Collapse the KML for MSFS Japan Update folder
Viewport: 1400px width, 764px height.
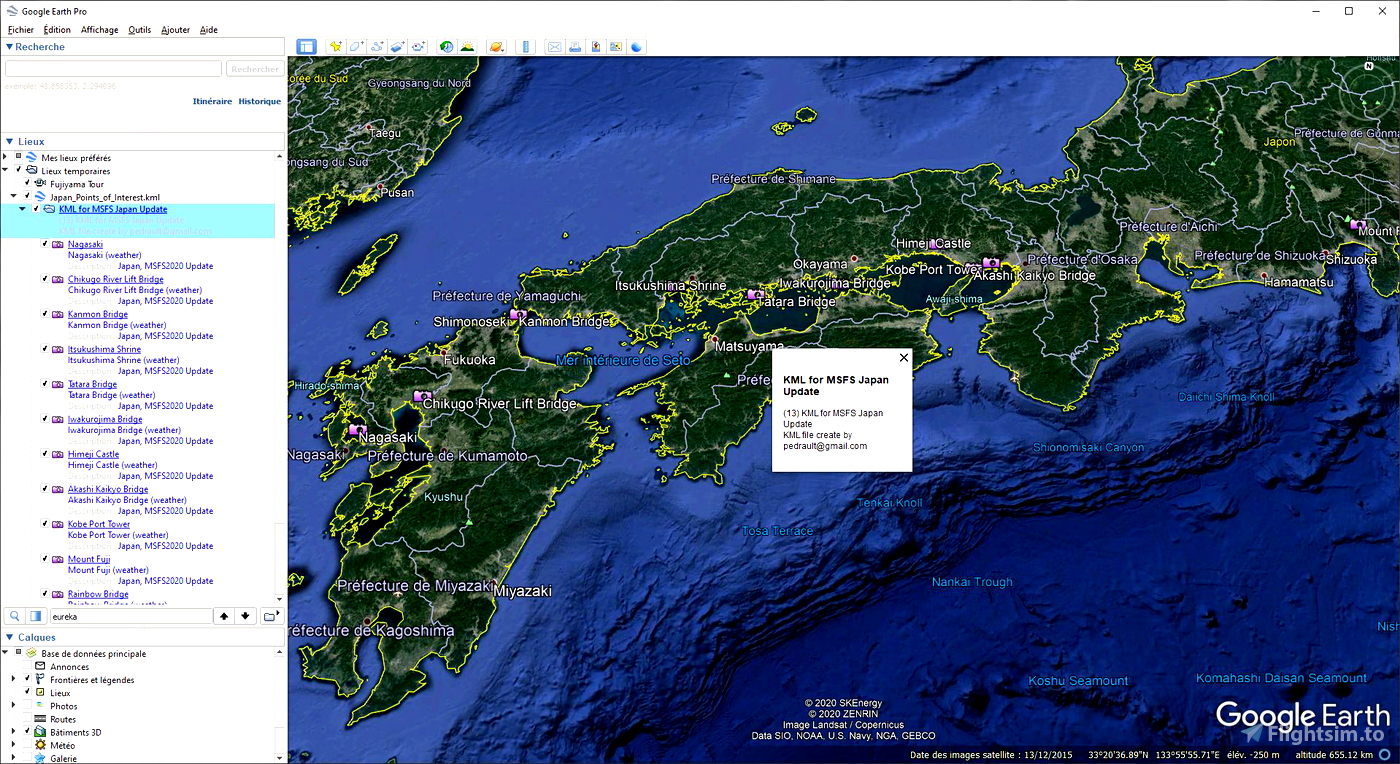[23, 209]
